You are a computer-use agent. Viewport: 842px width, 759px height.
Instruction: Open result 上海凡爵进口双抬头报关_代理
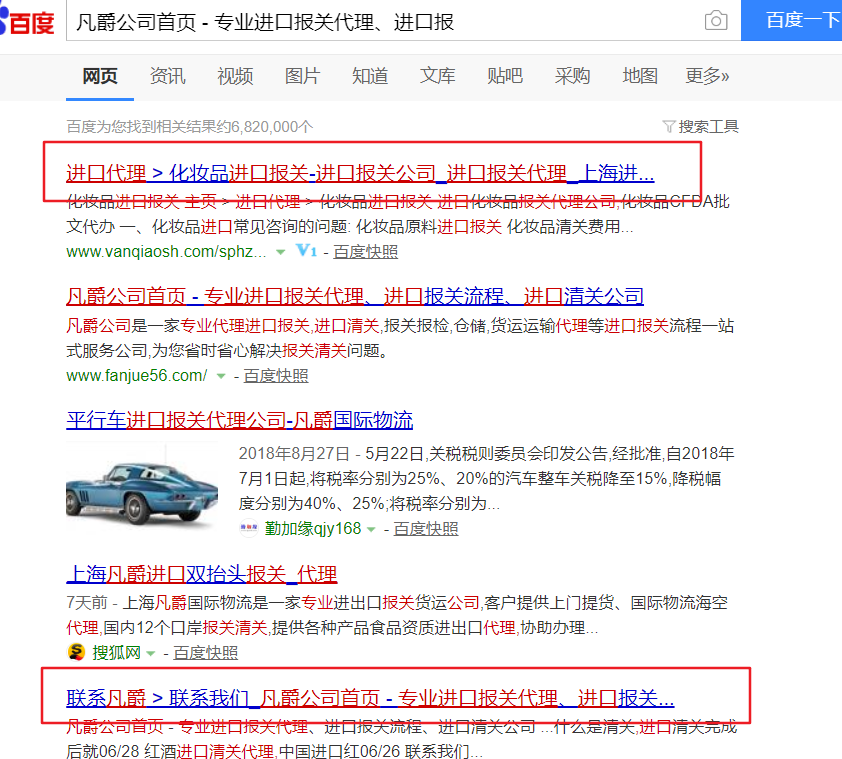coord(202,574)
